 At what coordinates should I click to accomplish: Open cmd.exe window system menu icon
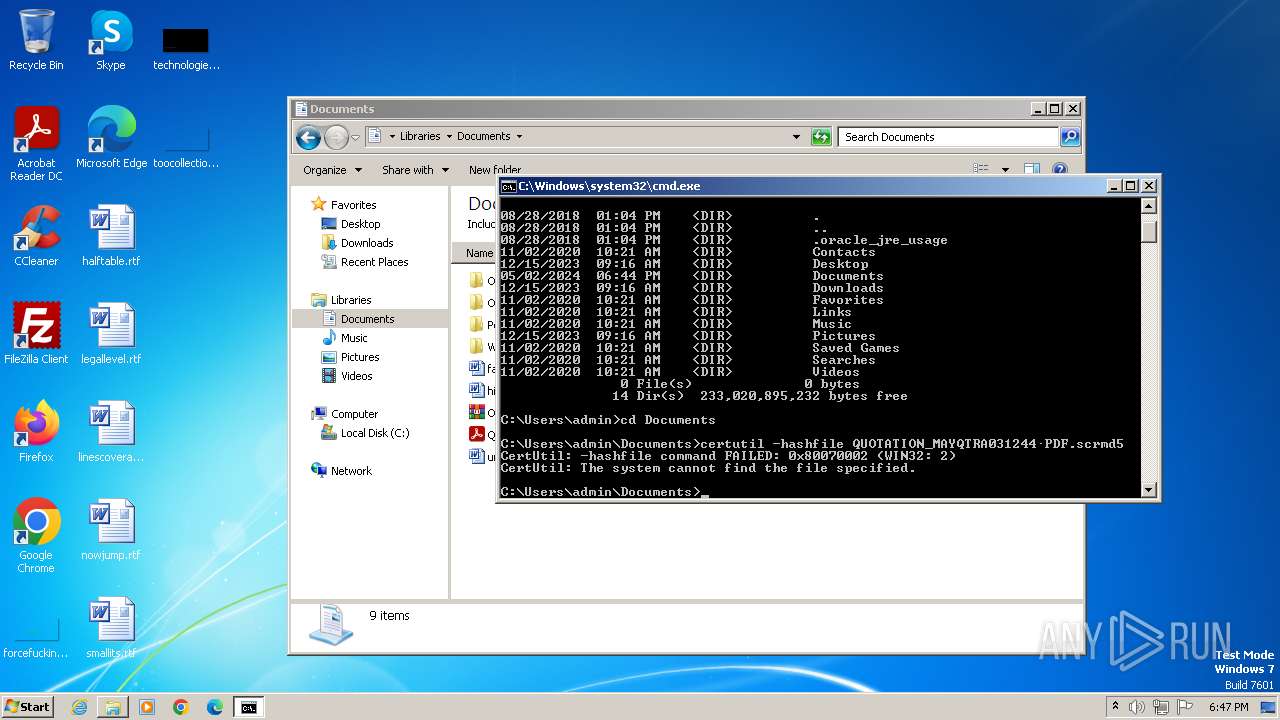[508, 186]
